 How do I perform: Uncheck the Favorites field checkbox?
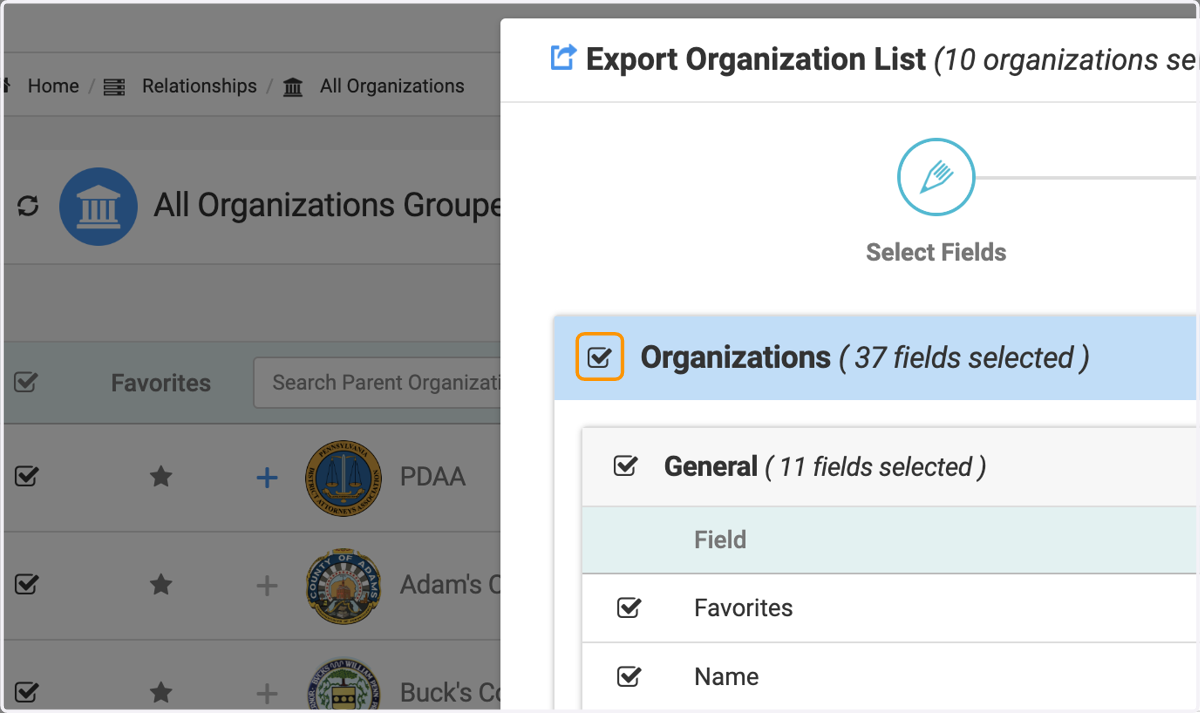pos(628,608)
